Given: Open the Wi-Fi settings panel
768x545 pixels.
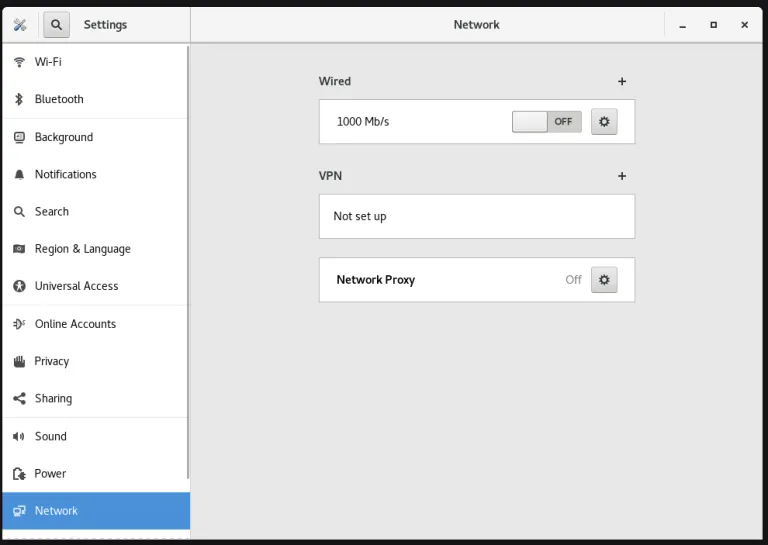Looking at the screenshot, I should (96, 62).
